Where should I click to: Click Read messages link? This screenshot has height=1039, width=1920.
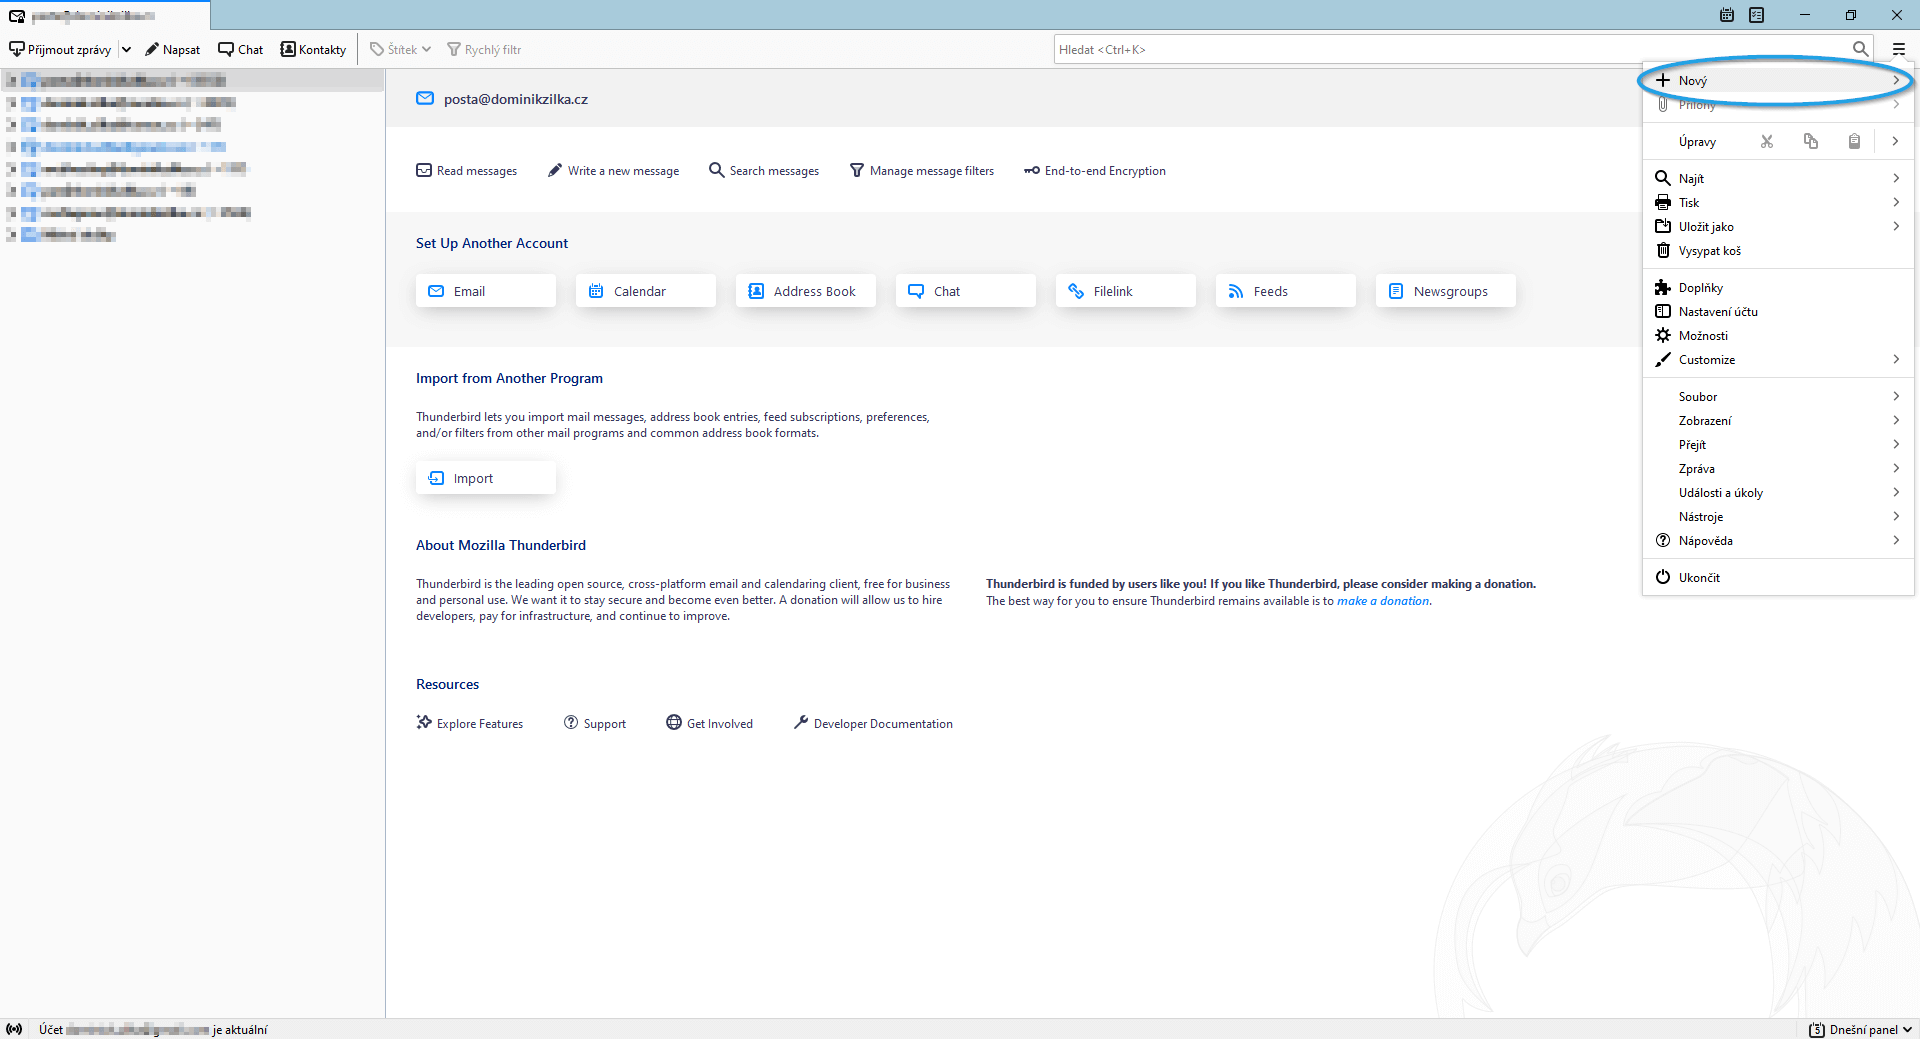[467, 171]
